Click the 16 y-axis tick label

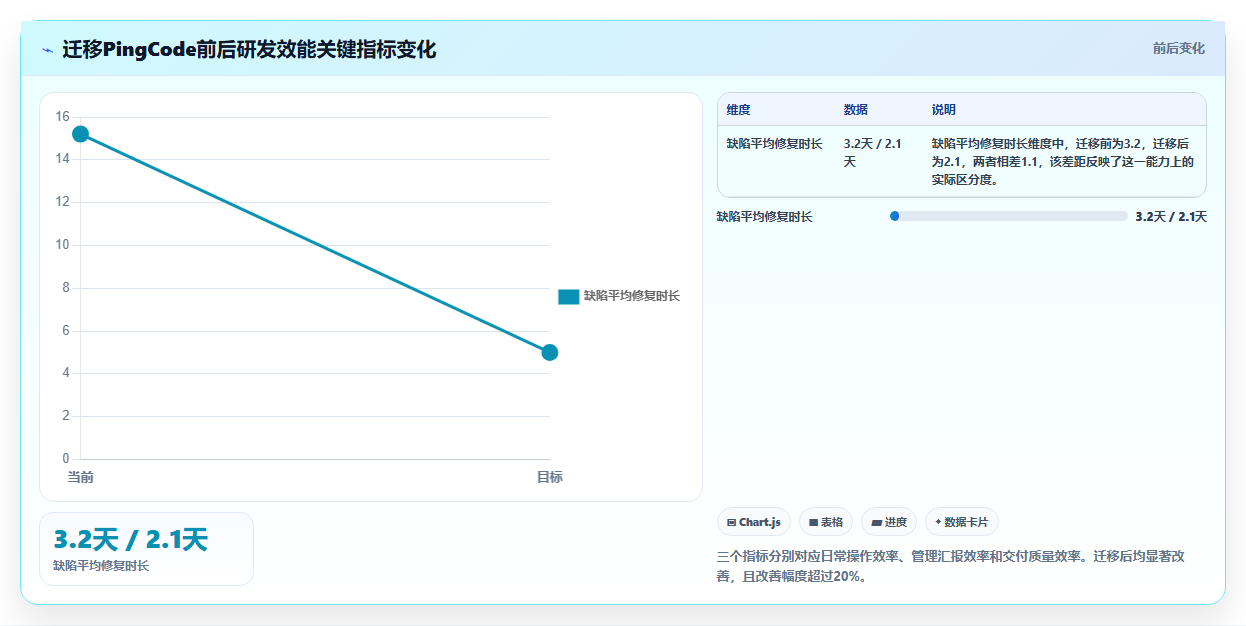coord(62,116)
